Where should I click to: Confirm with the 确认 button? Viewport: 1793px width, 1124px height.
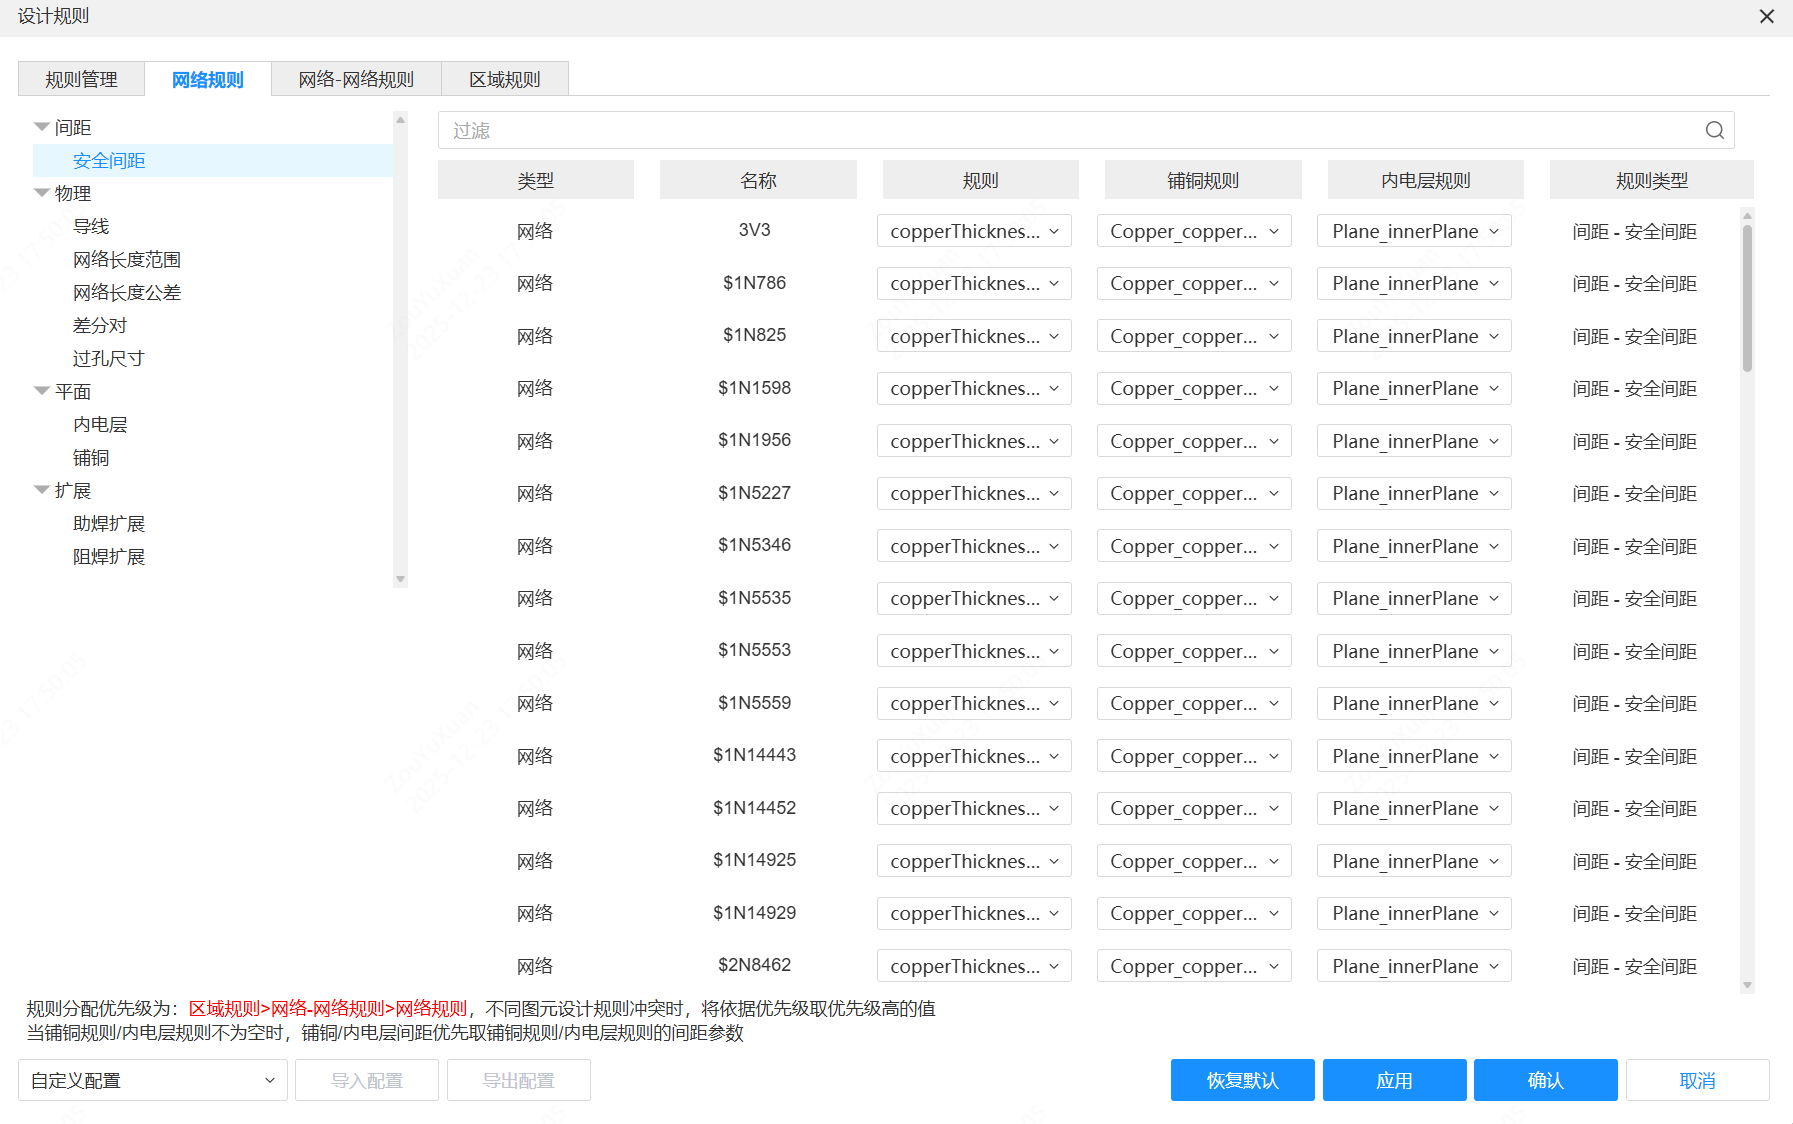tap(1545, 1080)
